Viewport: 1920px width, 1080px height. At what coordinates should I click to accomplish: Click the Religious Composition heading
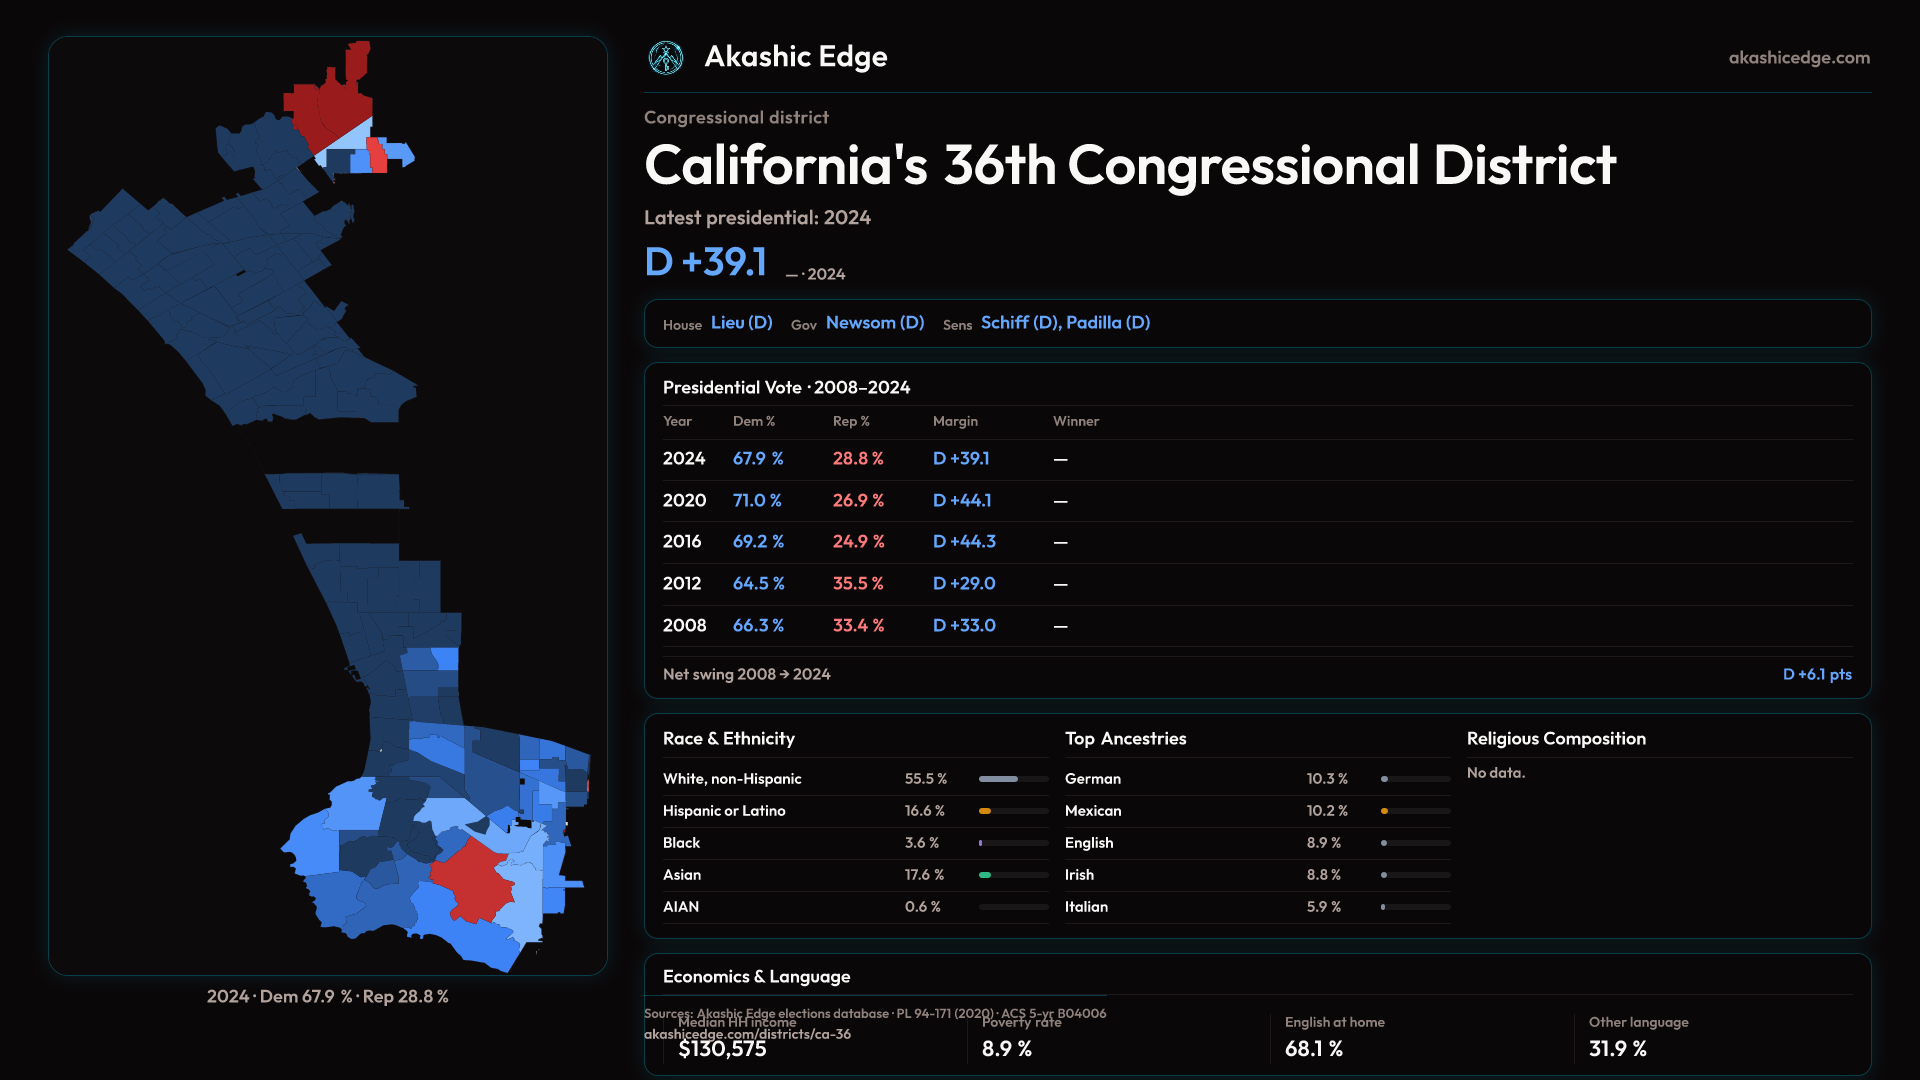[1556, 739]
